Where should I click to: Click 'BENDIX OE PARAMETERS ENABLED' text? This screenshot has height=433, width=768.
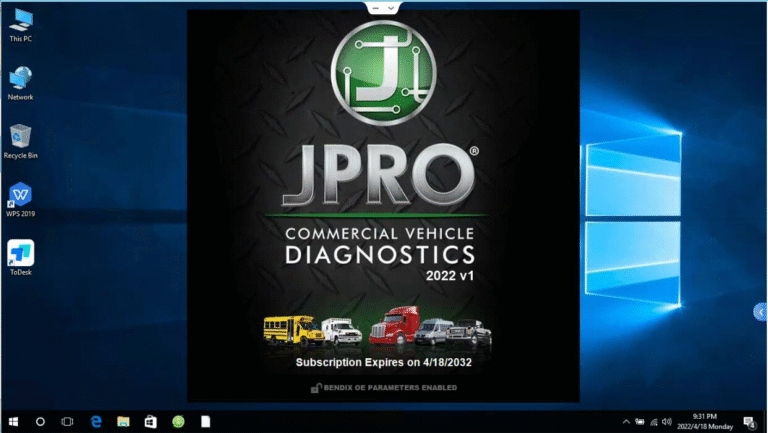point(390,388)
